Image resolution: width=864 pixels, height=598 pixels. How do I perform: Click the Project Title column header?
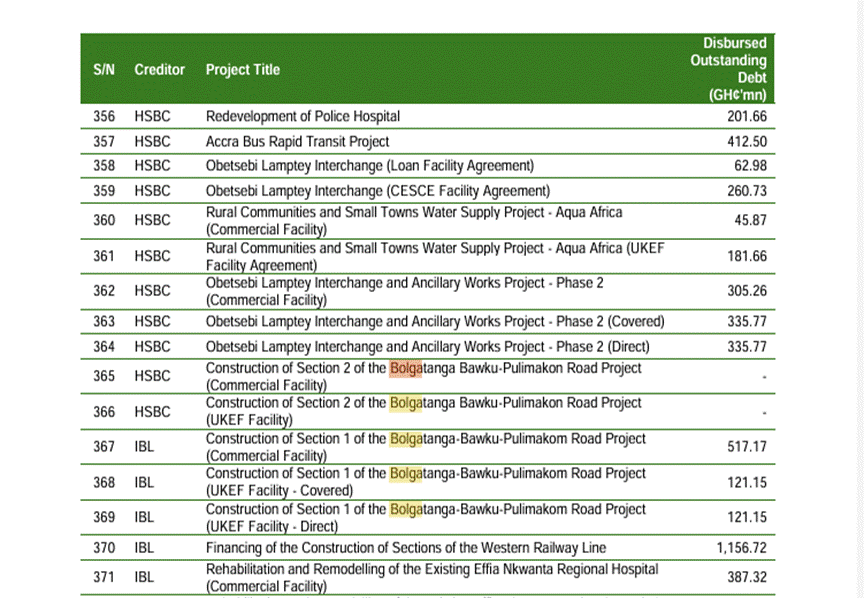242,69
